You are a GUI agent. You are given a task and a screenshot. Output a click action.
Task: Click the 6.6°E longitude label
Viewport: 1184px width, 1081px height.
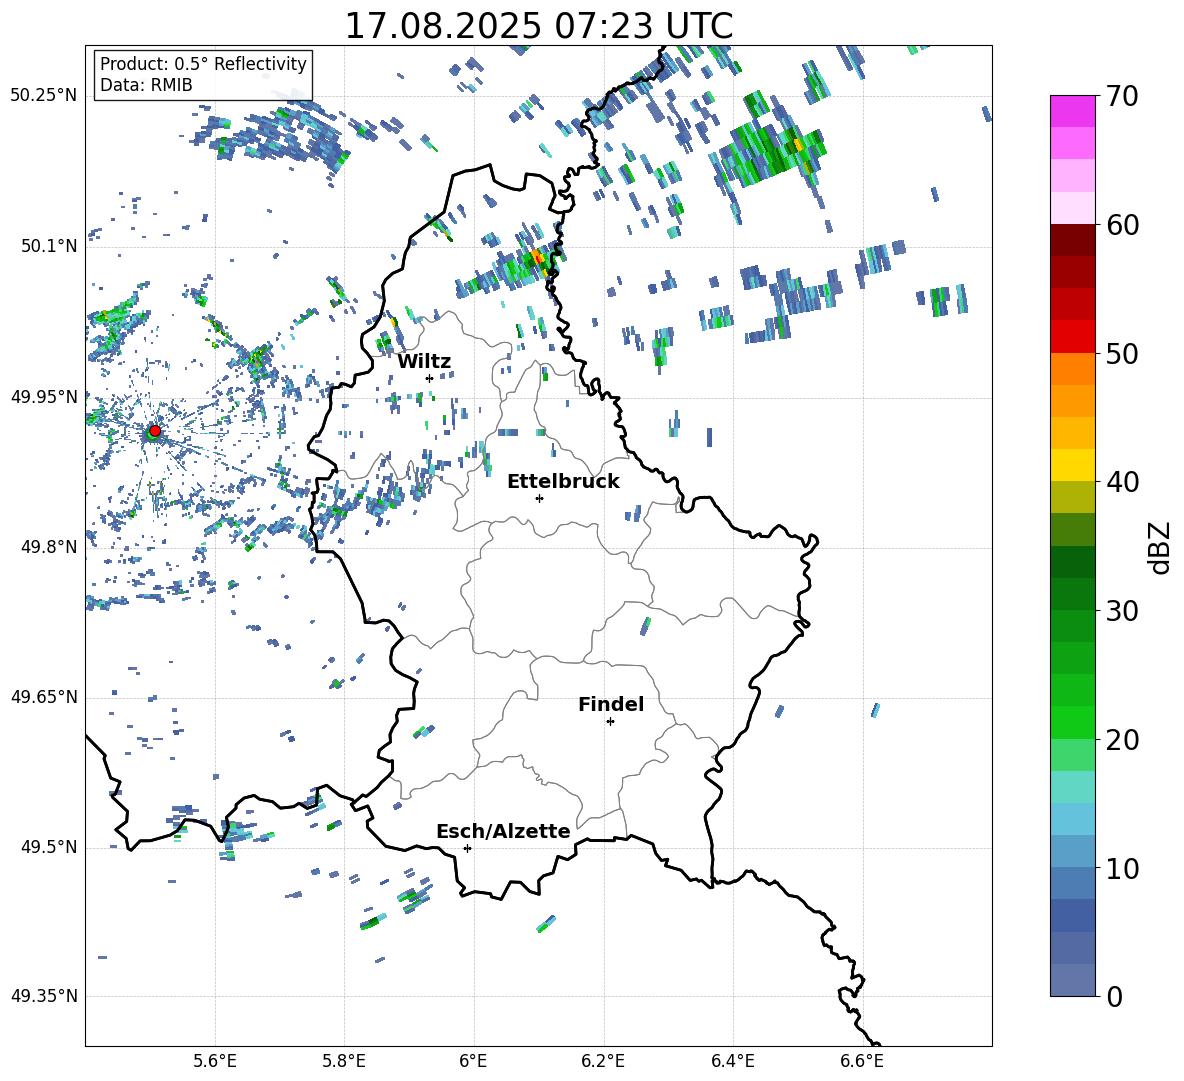(862, 1061)
